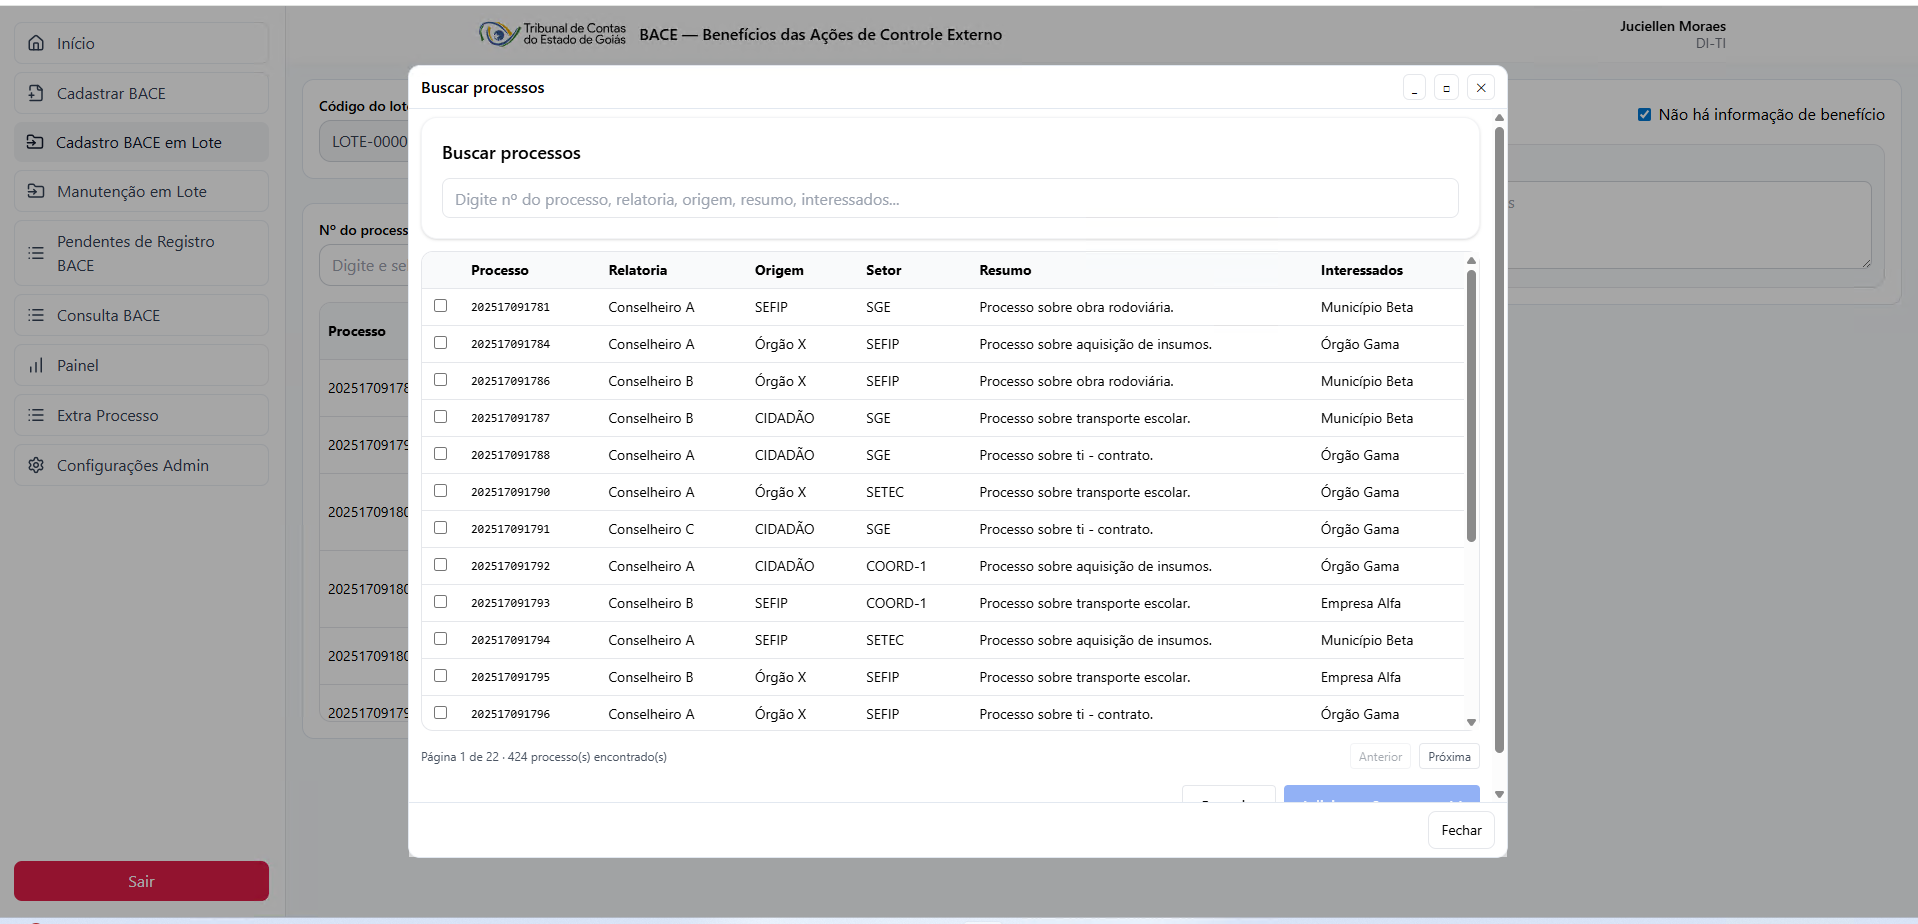1918x924 pixels.
Task: Go to next page with Próxima
Action: coord(1448,757)
